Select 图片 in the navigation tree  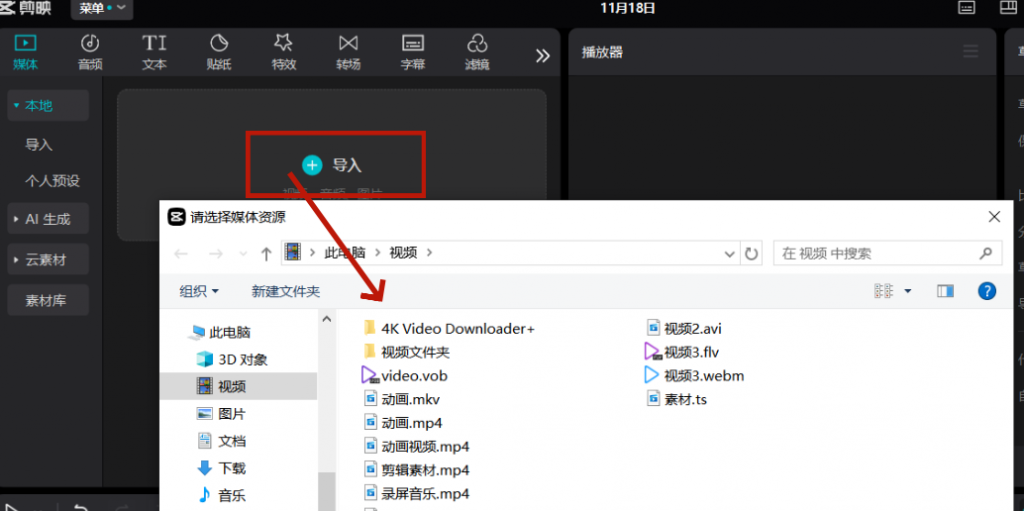tap(231, 413)
